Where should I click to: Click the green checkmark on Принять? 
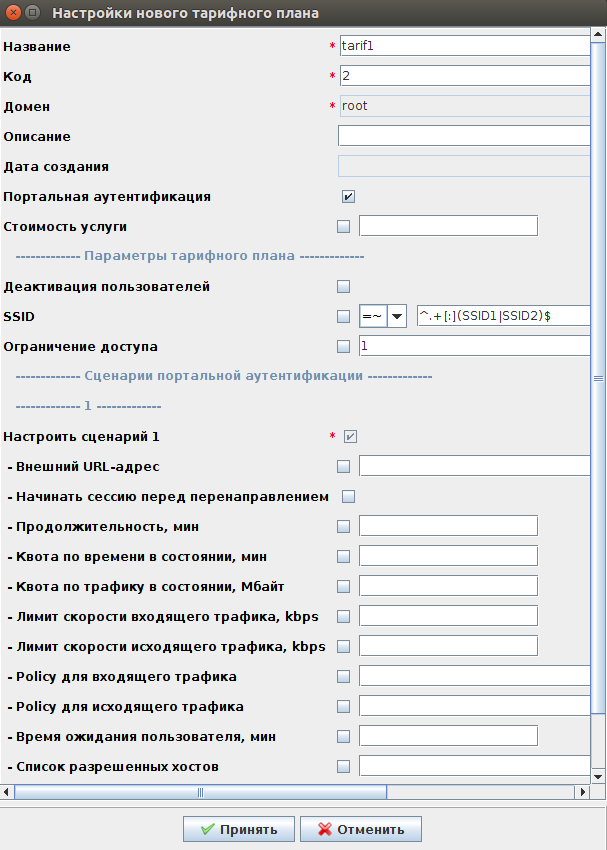point(208,829)
